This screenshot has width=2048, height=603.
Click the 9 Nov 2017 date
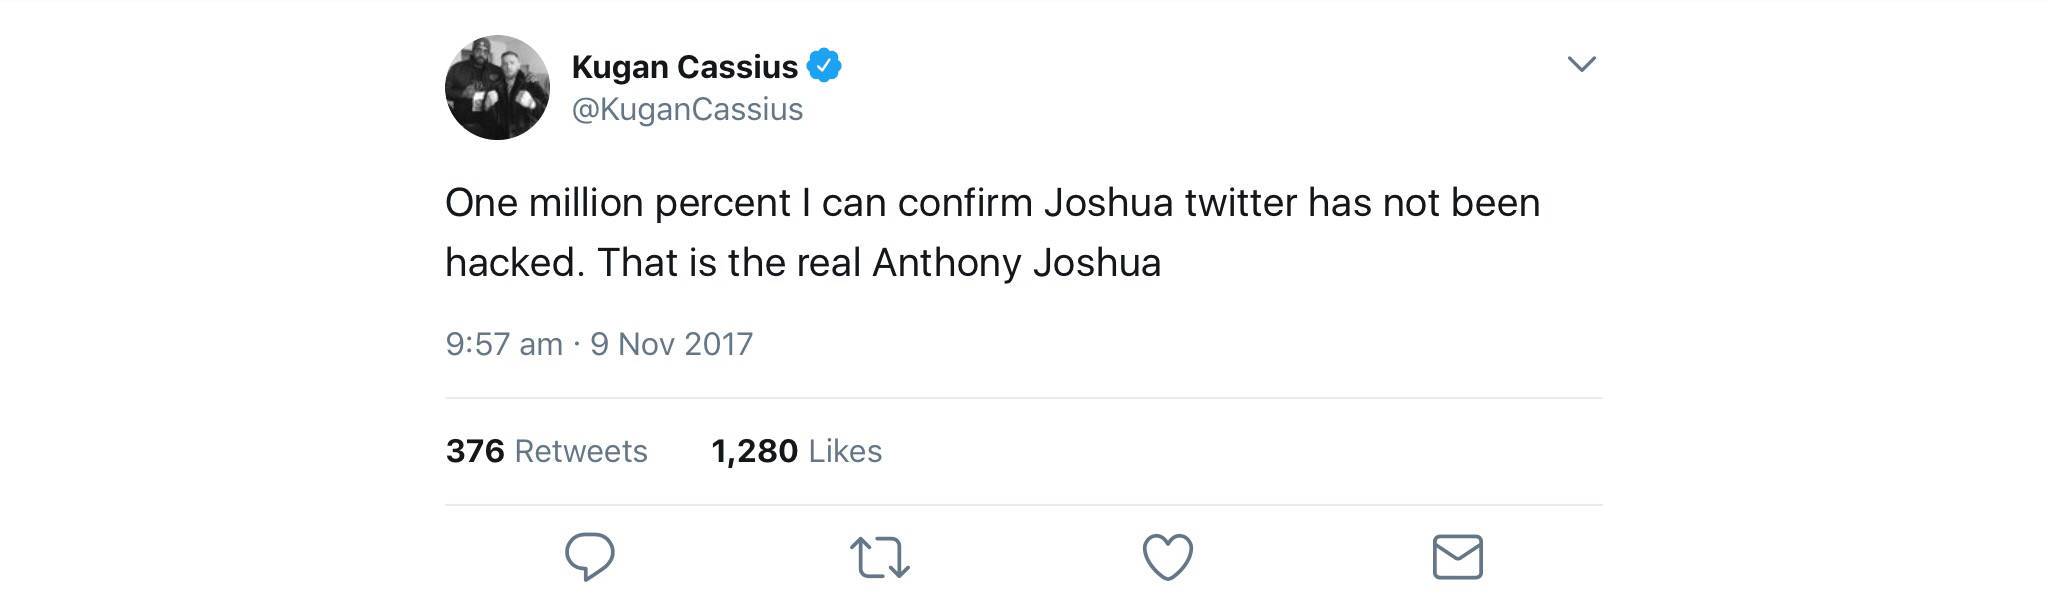[671, 344]
